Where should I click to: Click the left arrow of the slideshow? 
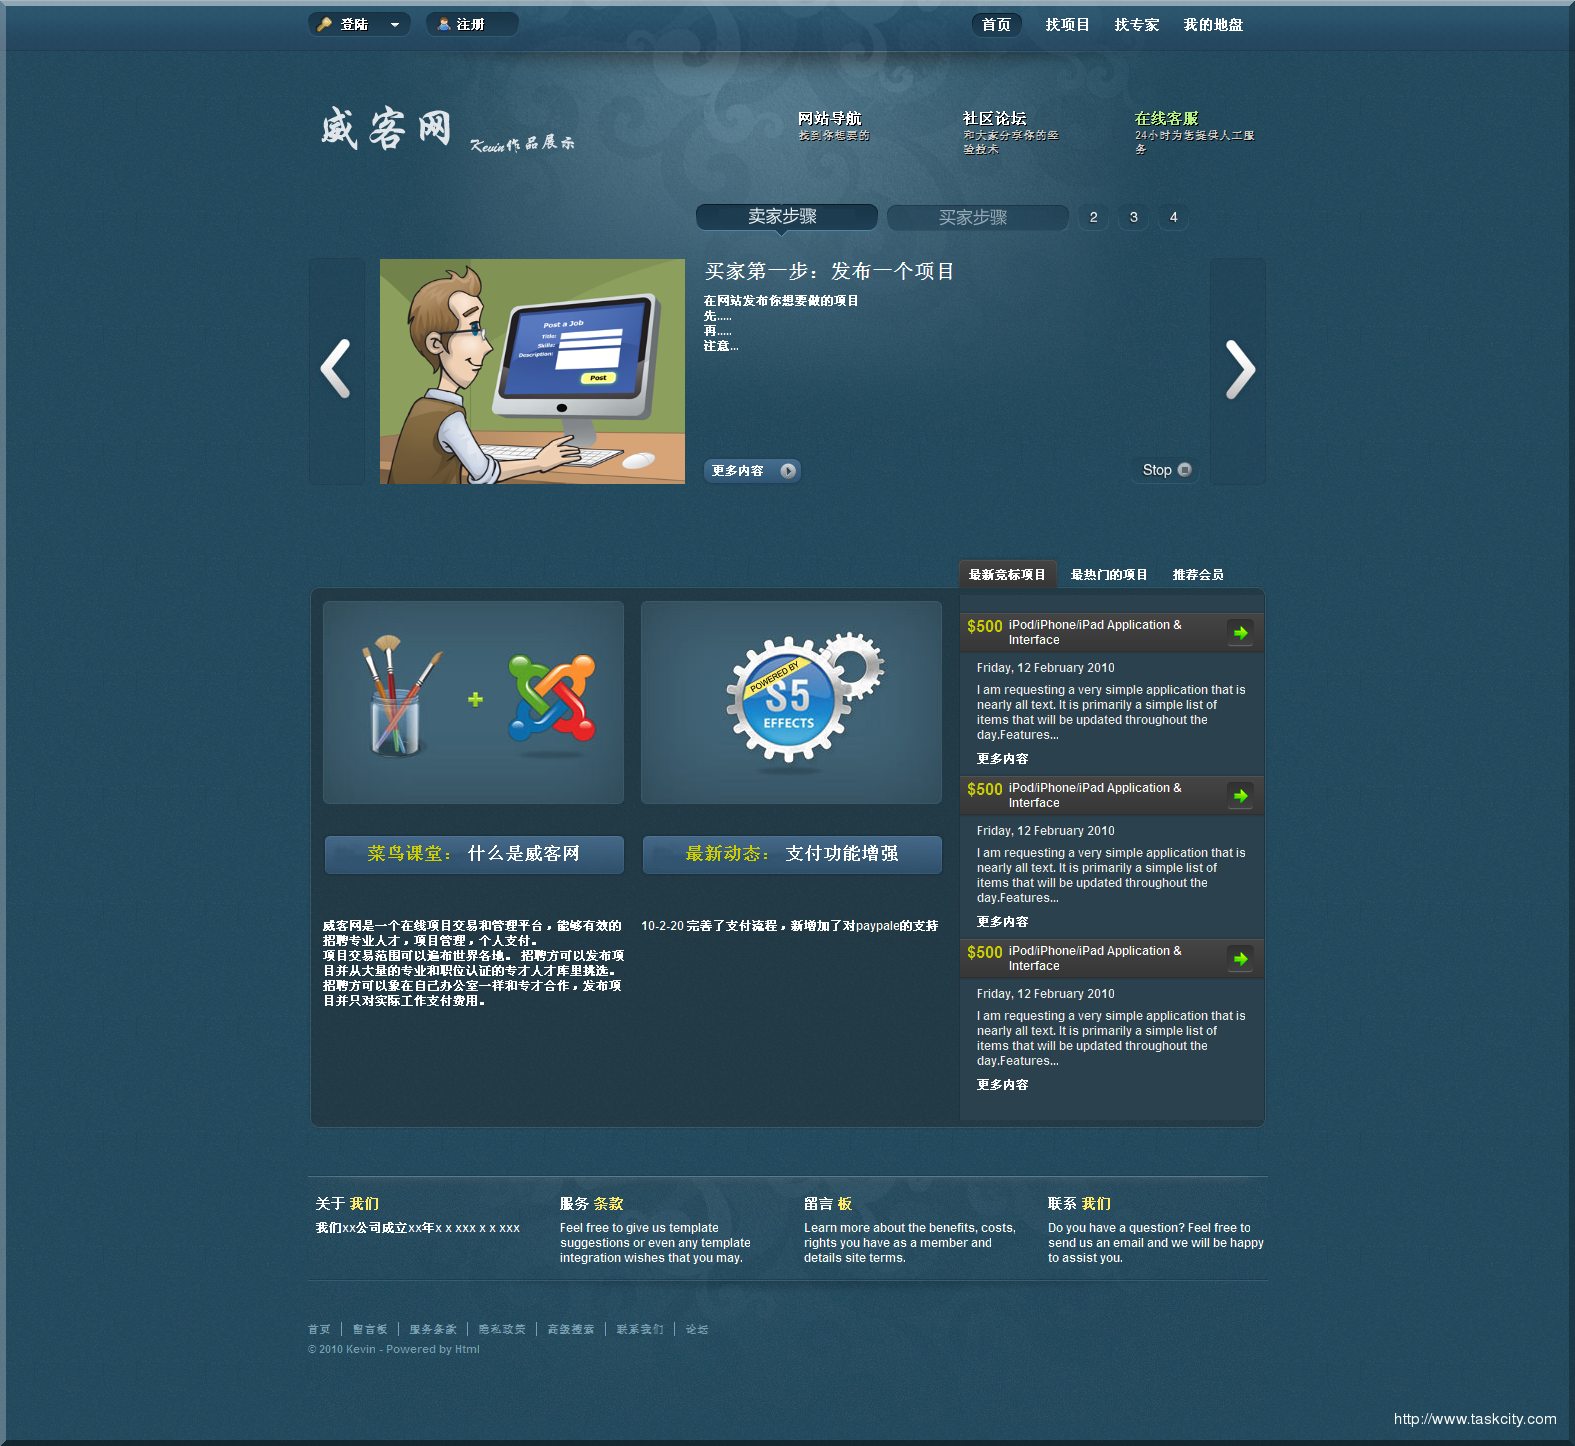click(x=336, y=370)
